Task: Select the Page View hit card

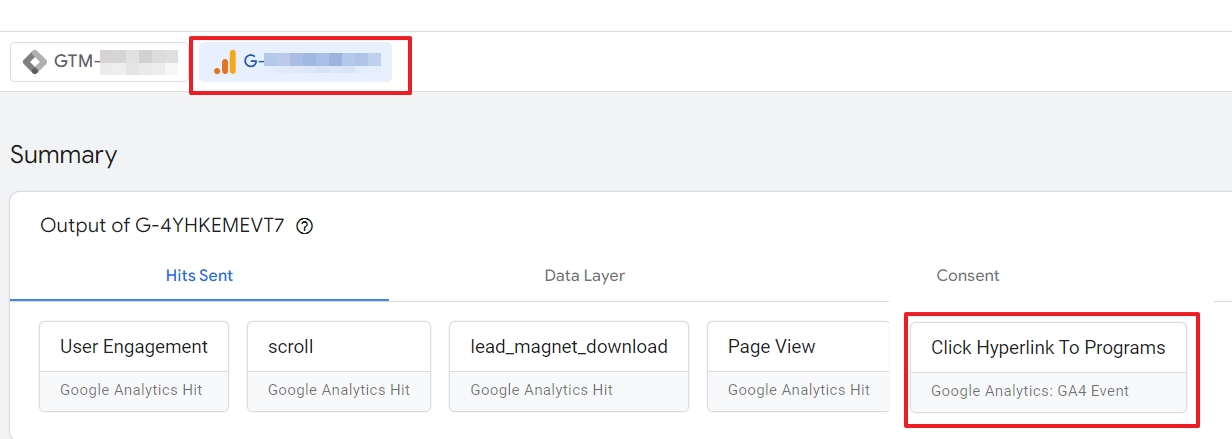Action: pyautogui.click(x=798, y=366)
